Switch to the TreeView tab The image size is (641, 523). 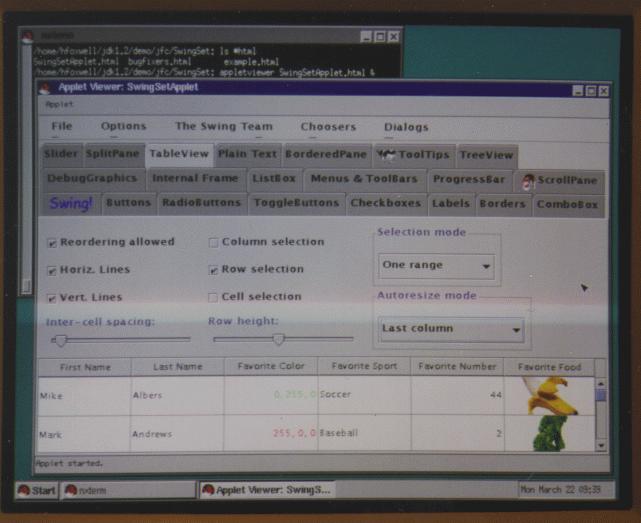tap(486, 156)
